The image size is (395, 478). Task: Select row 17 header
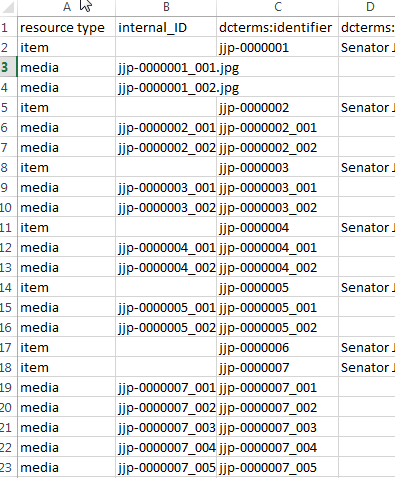click(x=8, y=347)
